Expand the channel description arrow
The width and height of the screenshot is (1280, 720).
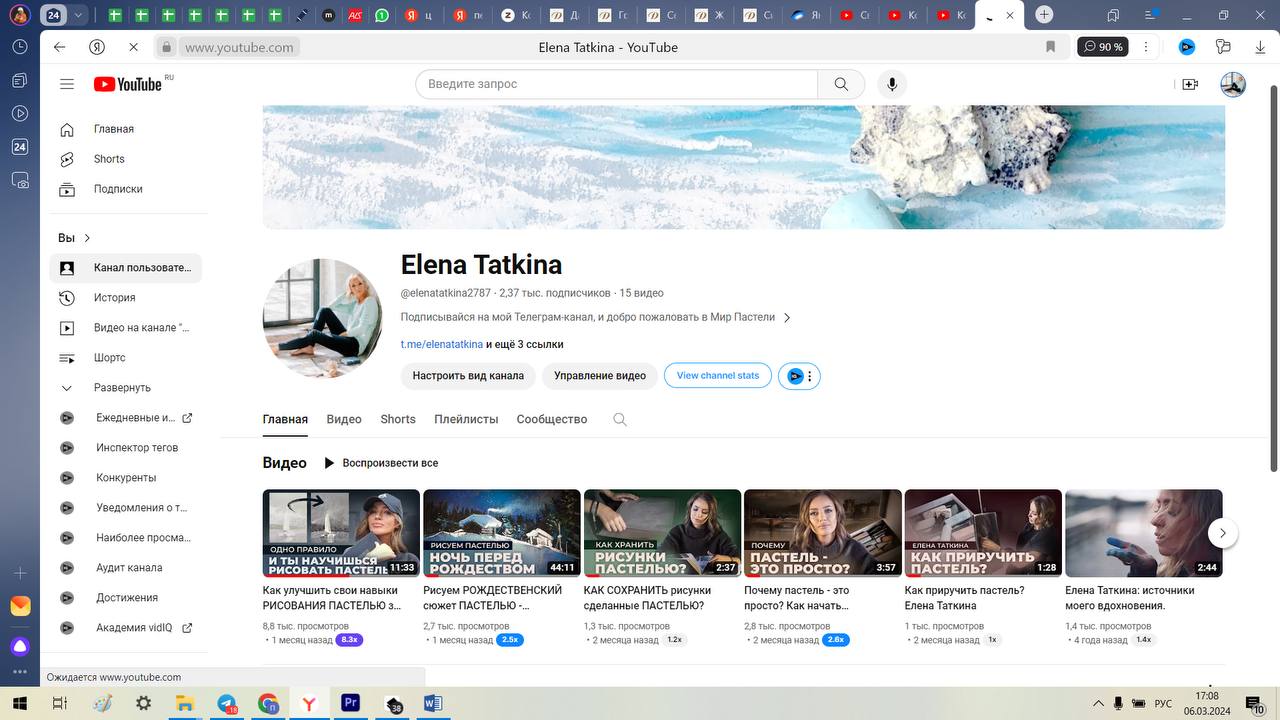tap(787, 318)
